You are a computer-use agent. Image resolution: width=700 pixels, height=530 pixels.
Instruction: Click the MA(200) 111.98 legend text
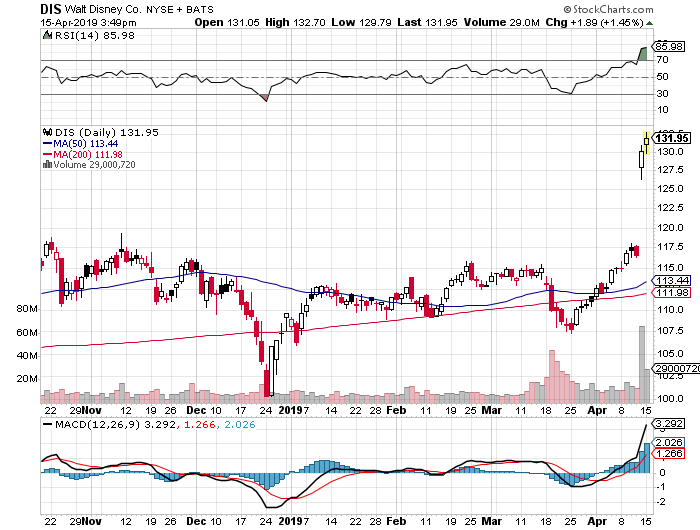(88, 154)
